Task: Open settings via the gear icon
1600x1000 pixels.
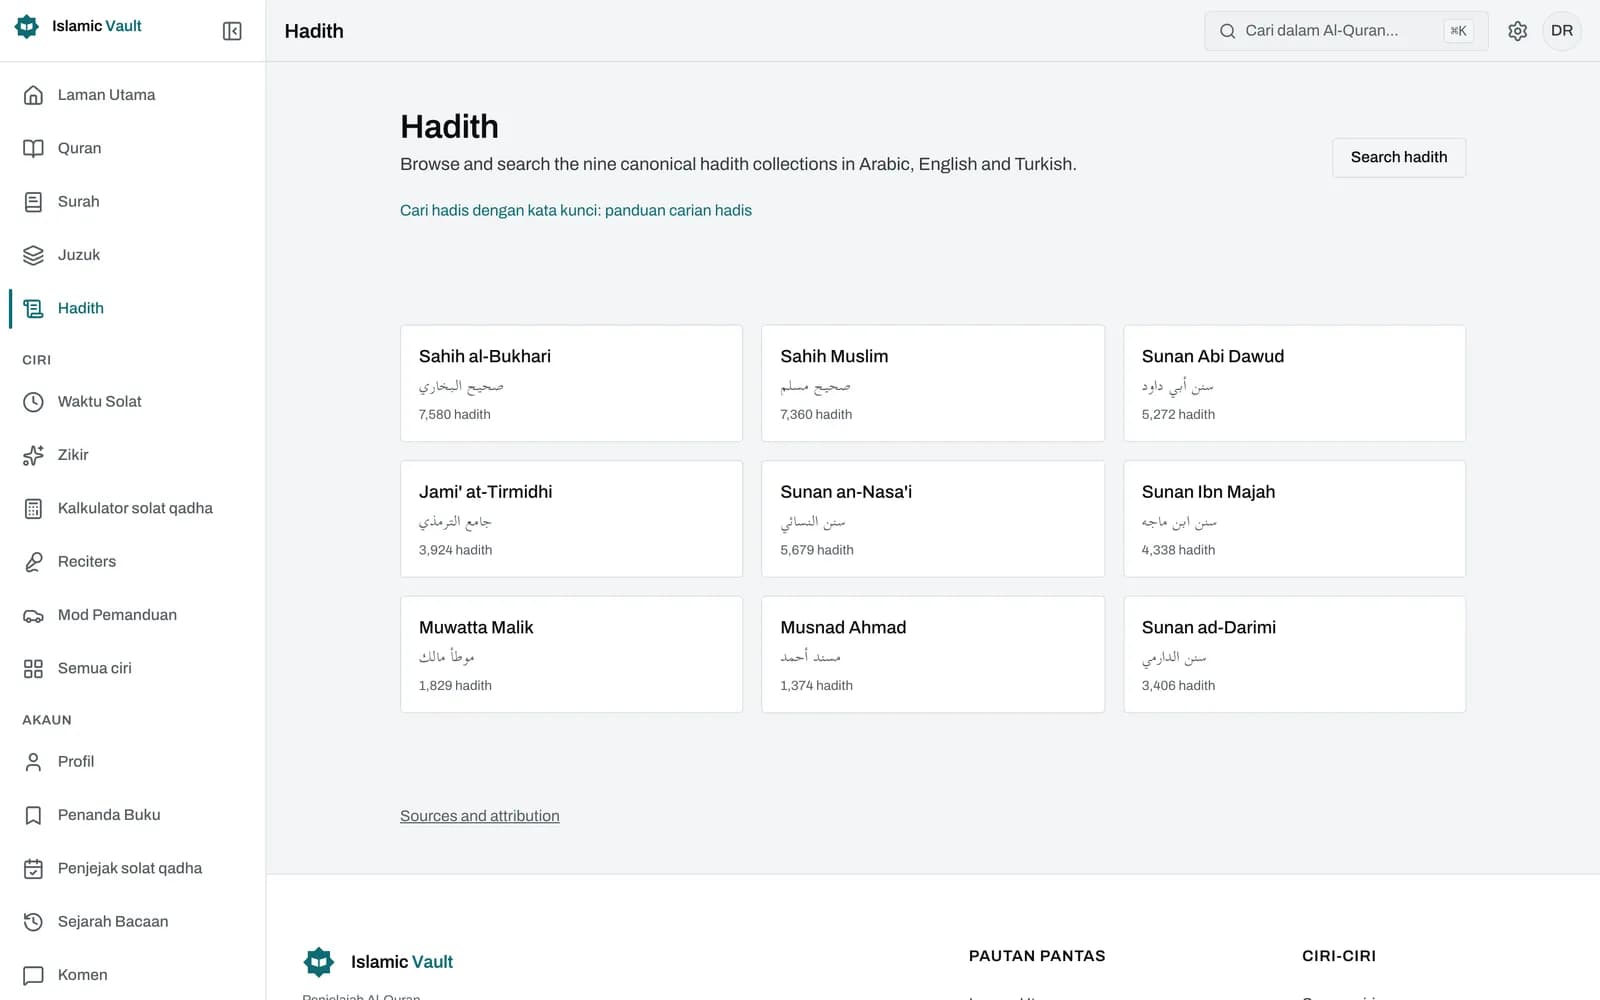Action: 1517,31
